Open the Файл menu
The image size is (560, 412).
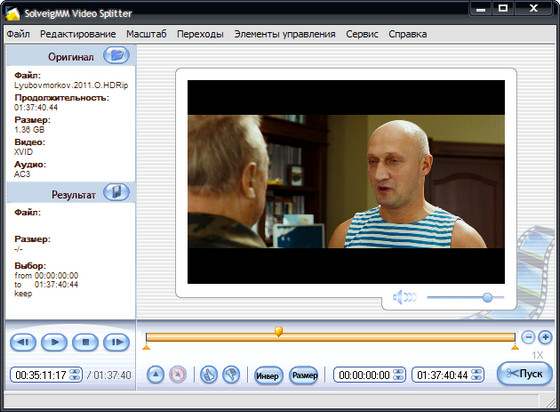pyautogui.click(x=18, y=34)
